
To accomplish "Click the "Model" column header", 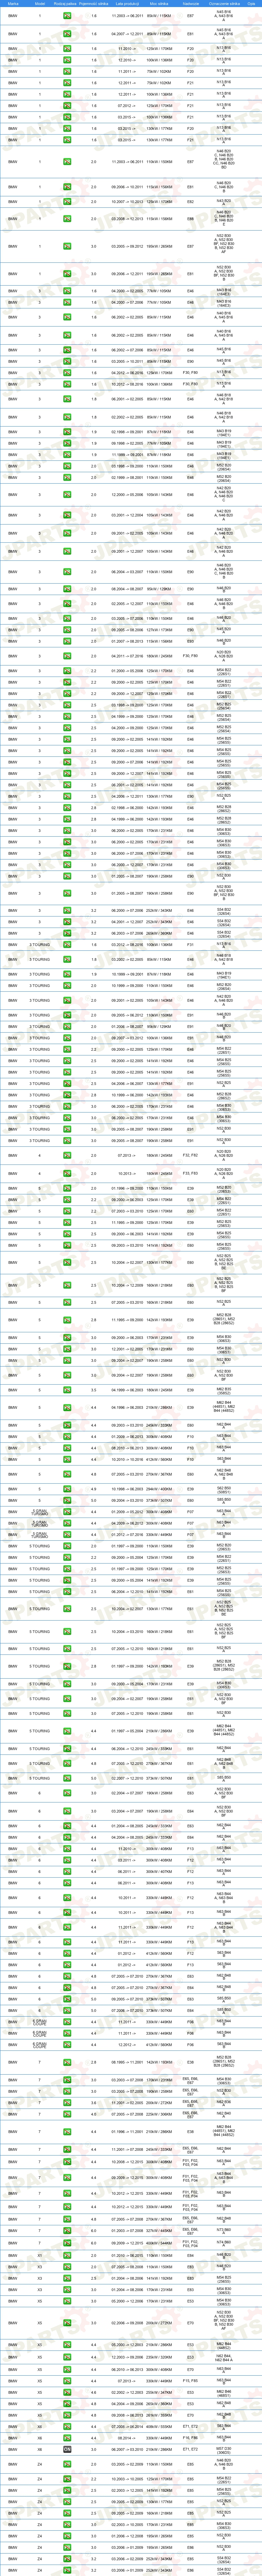I will [40, 4].
